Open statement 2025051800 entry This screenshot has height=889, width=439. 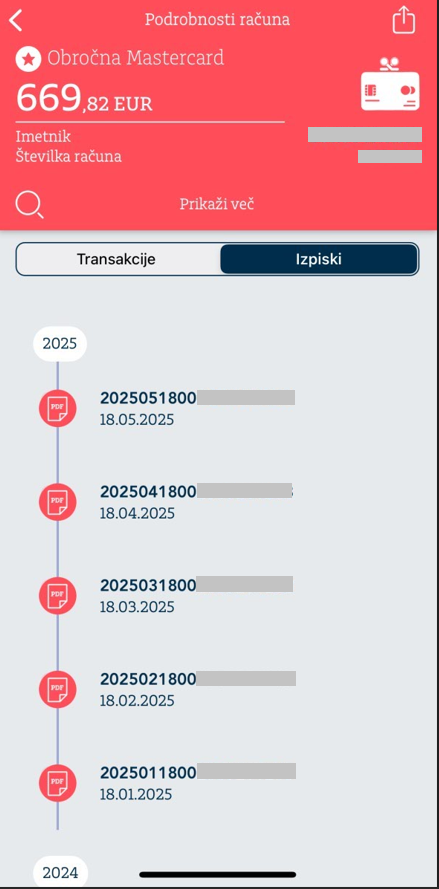point(197,408)
